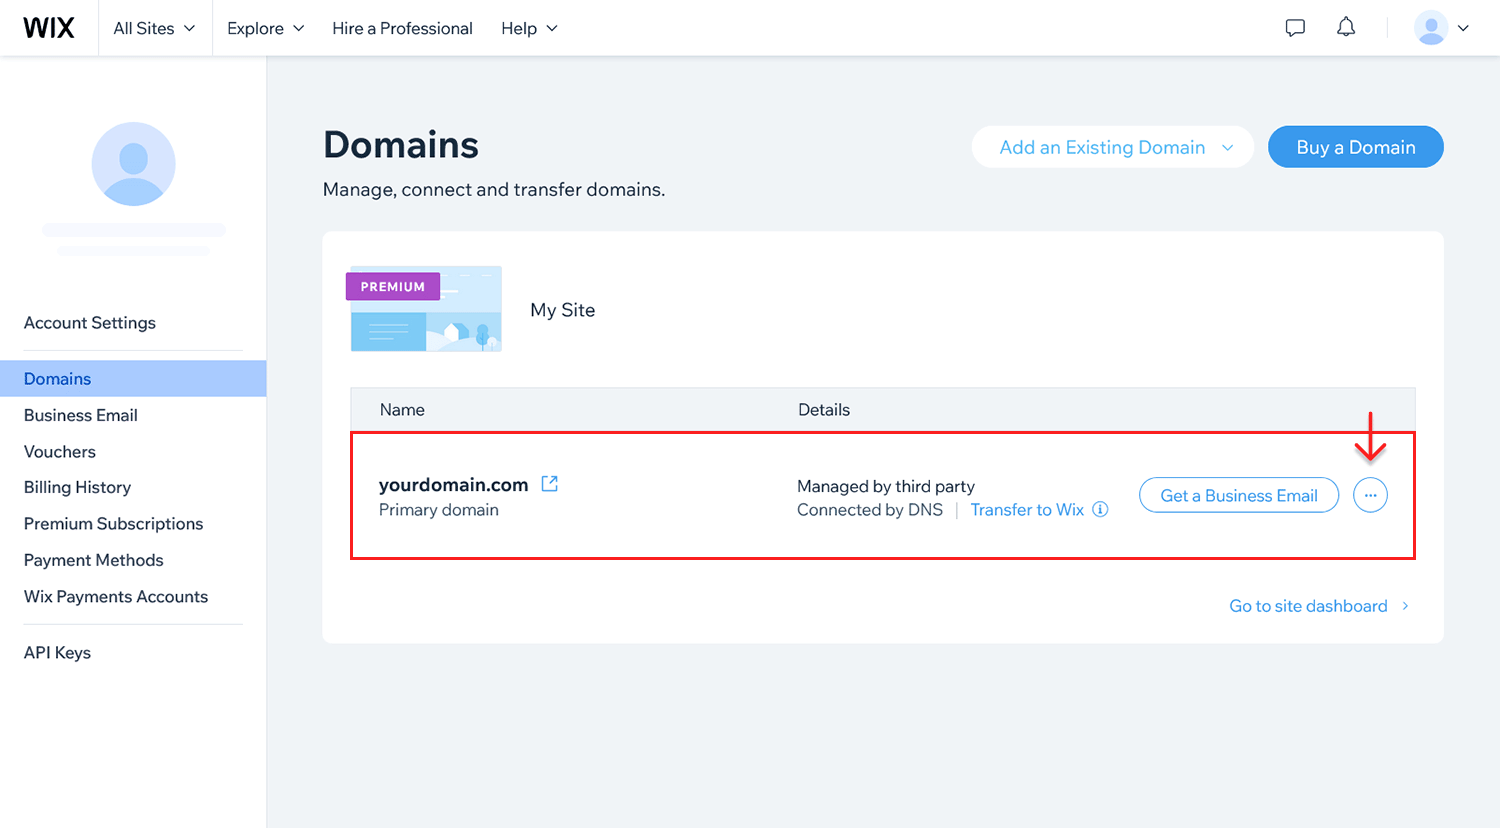Expand the Help menu
The image size is (1500, 828).
529,28
